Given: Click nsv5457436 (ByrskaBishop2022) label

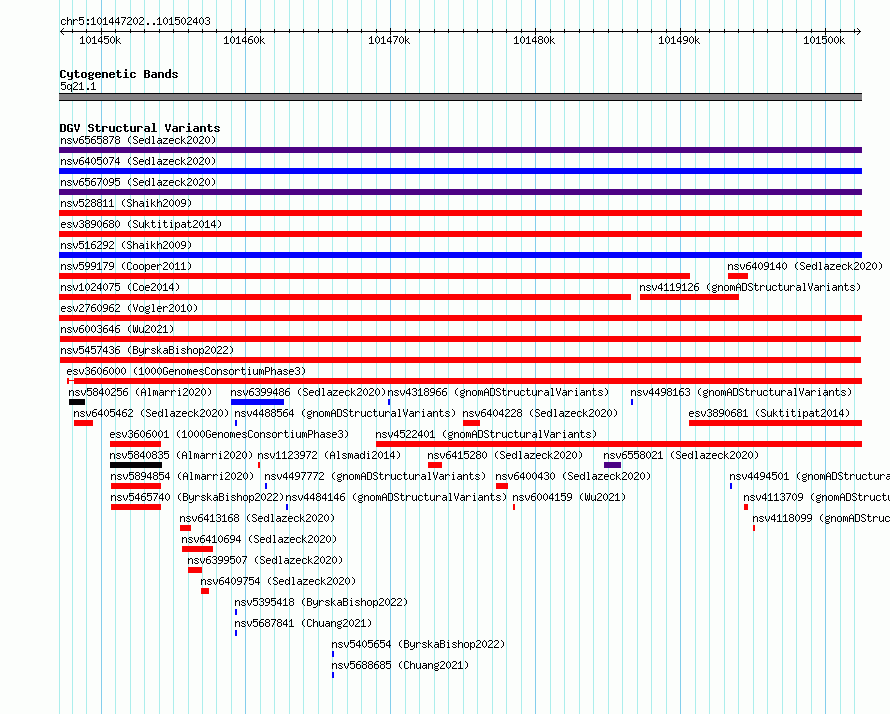Looking at the screenshot, I should tap(147, 350).
